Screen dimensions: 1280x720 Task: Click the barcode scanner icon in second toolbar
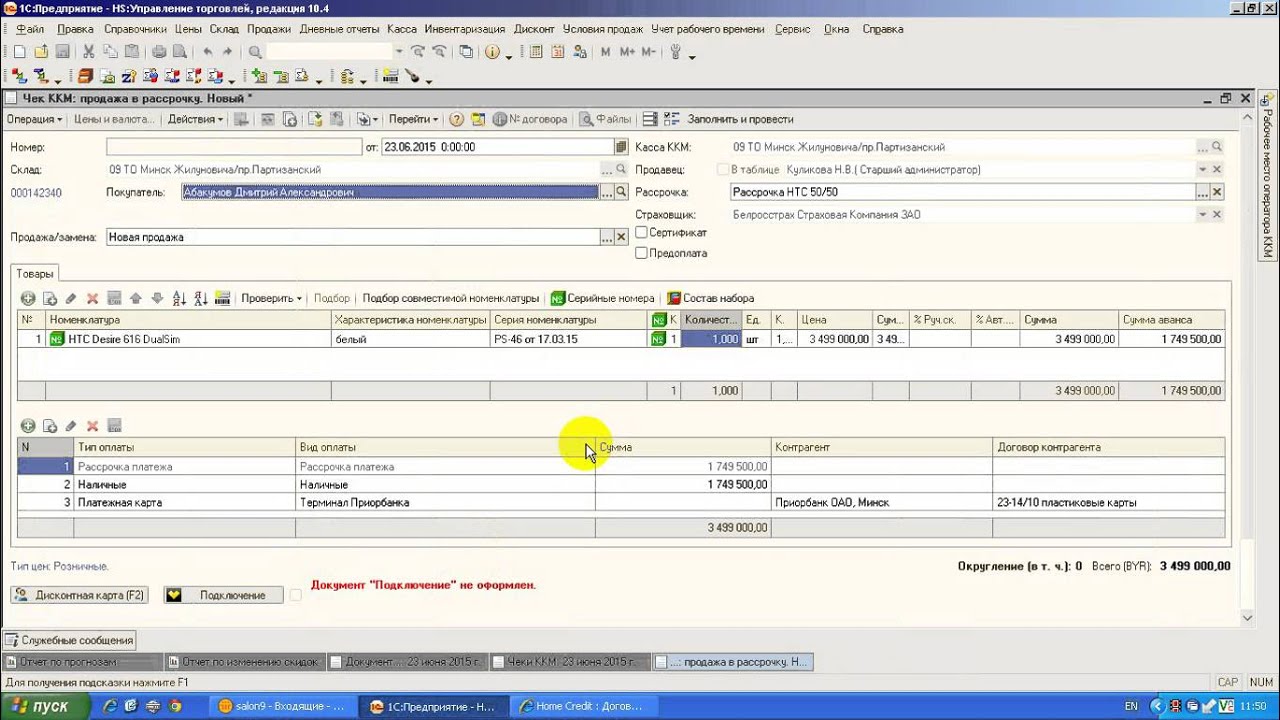point(391,76)
